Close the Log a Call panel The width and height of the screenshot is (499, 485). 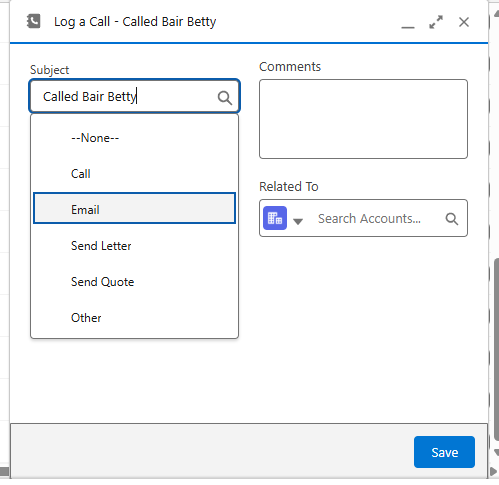tap(464, 22)
